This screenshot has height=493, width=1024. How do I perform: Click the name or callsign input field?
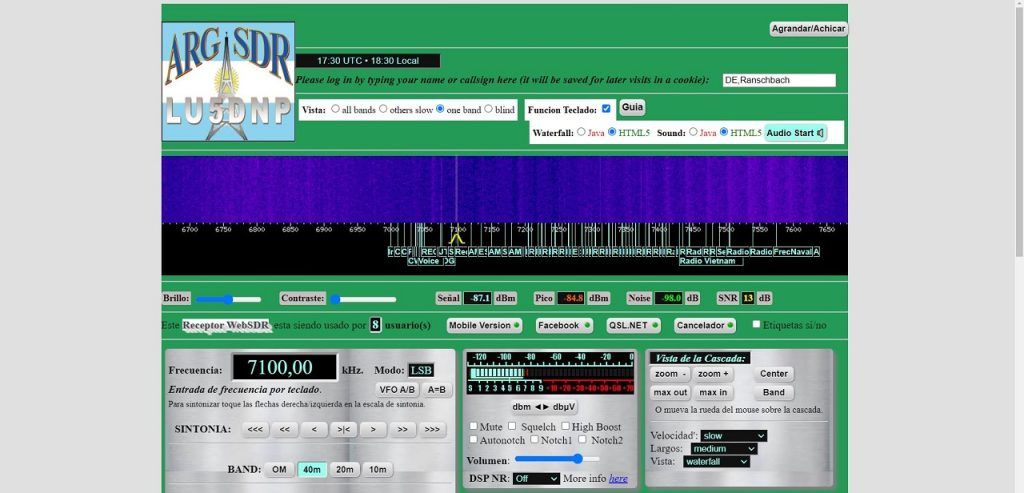(x=779, y=80)
